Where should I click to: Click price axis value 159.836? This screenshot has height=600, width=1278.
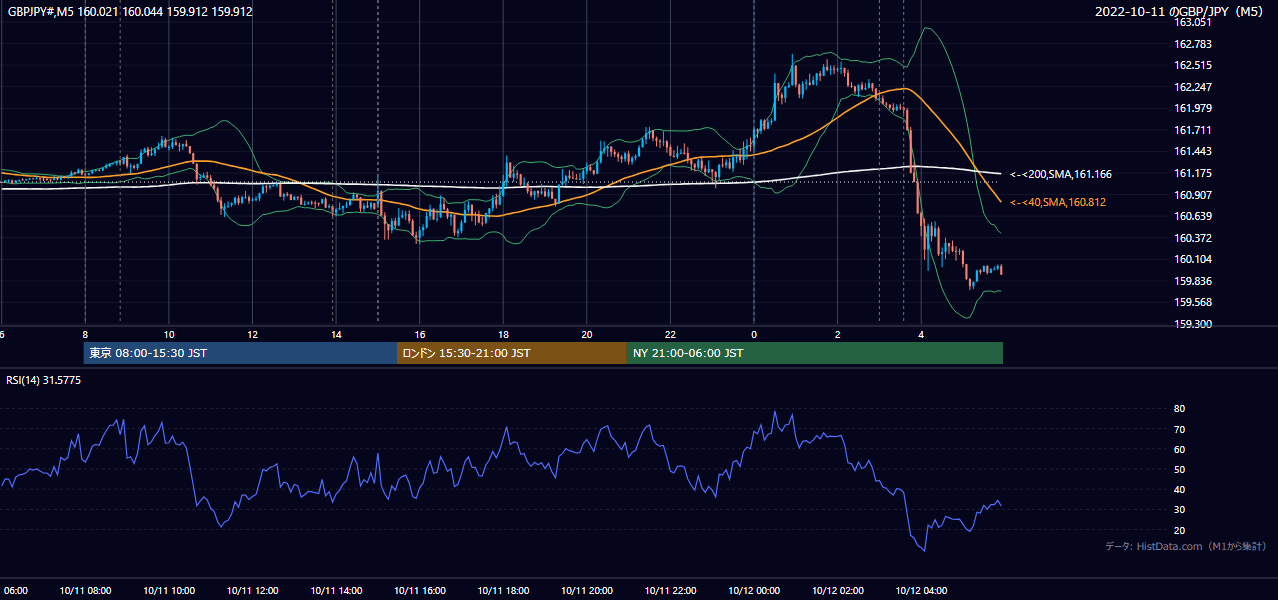pyautogui.click(x=1193, y=281)
